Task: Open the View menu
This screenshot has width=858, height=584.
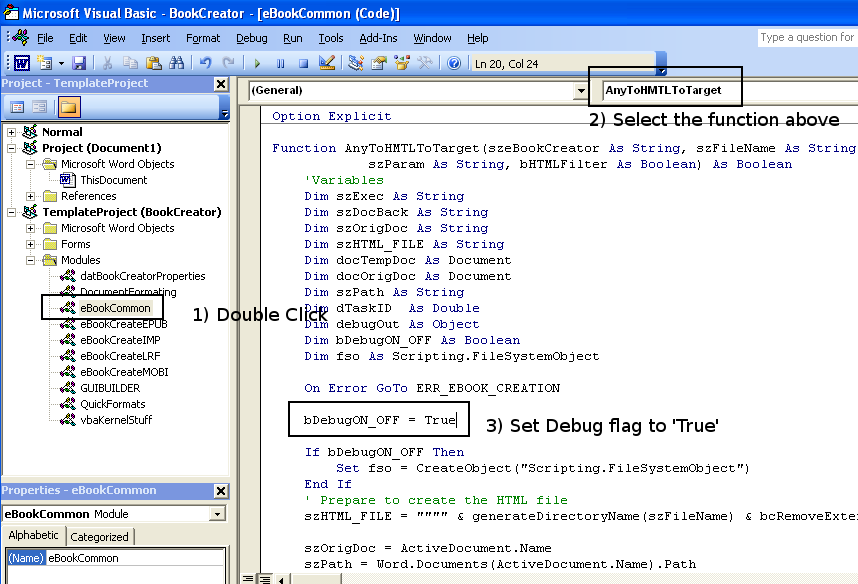Action: tap(114, 38)
